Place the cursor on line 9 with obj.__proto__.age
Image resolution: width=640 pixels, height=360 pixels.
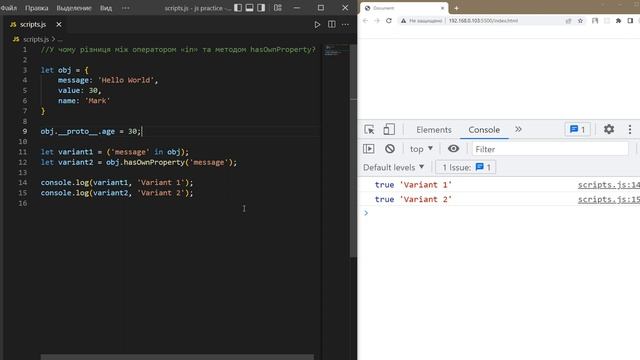tap(91, 131)
